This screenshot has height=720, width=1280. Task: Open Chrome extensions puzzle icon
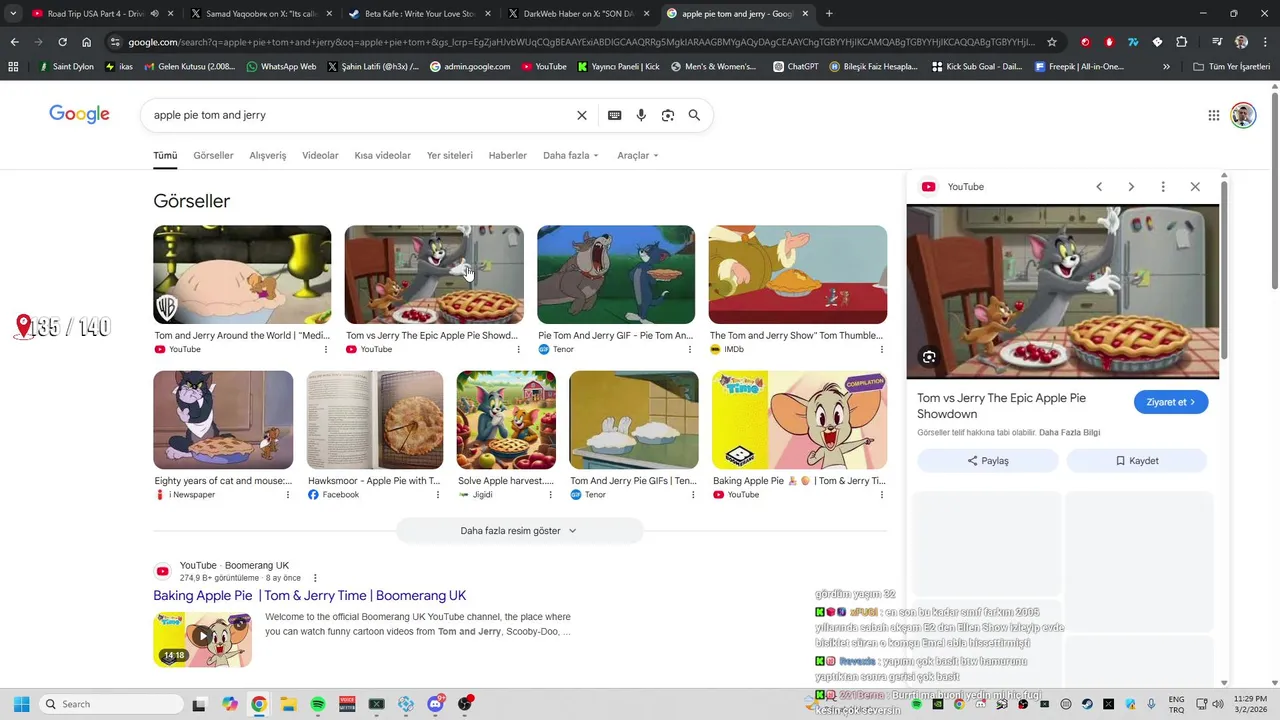tap(1182, 42)
